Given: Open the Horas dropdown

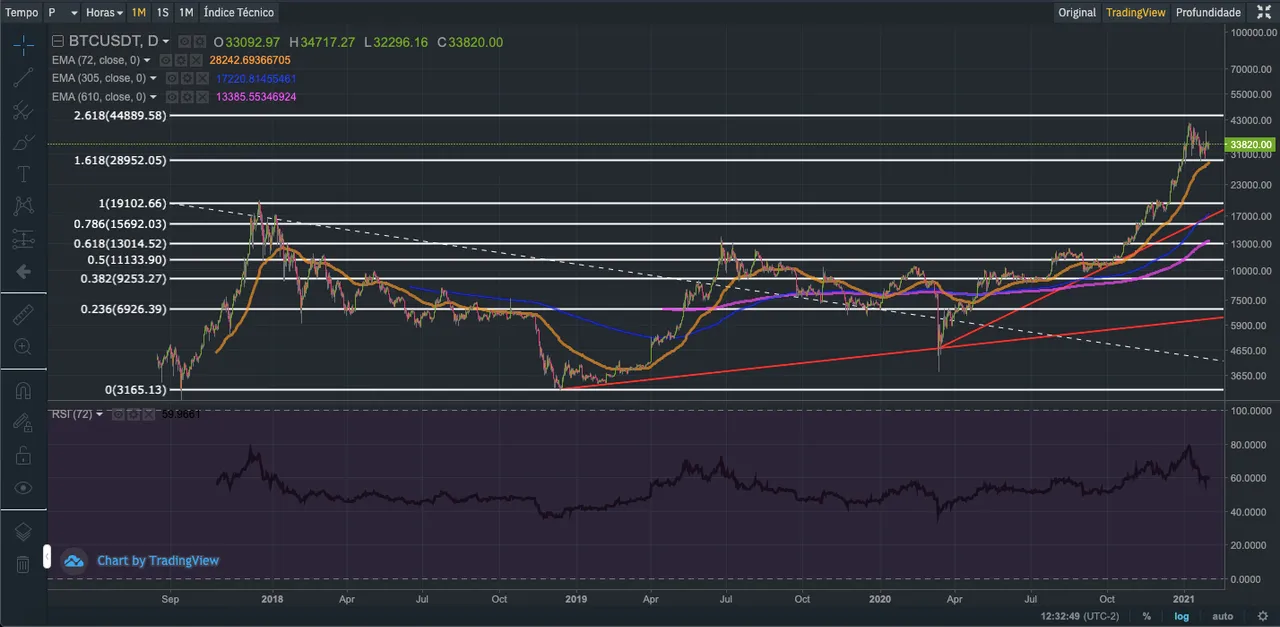Looking at the screenshot, I should pos(105,12).
